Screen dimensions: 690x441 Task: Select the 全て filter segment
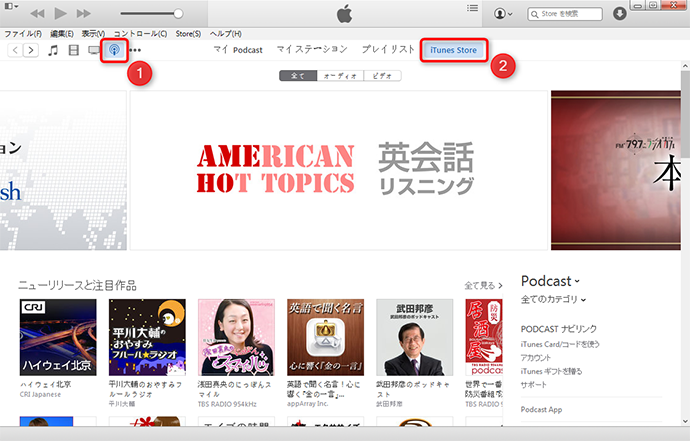(x=298, y=76)
